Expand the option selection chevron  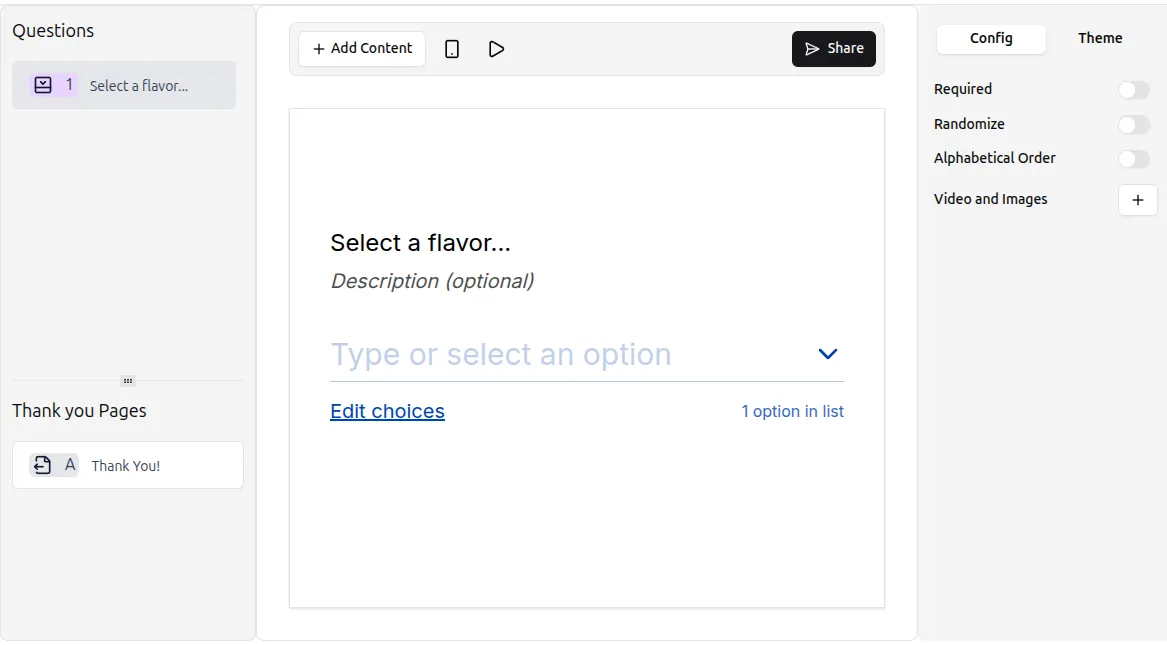click(827, 354)
